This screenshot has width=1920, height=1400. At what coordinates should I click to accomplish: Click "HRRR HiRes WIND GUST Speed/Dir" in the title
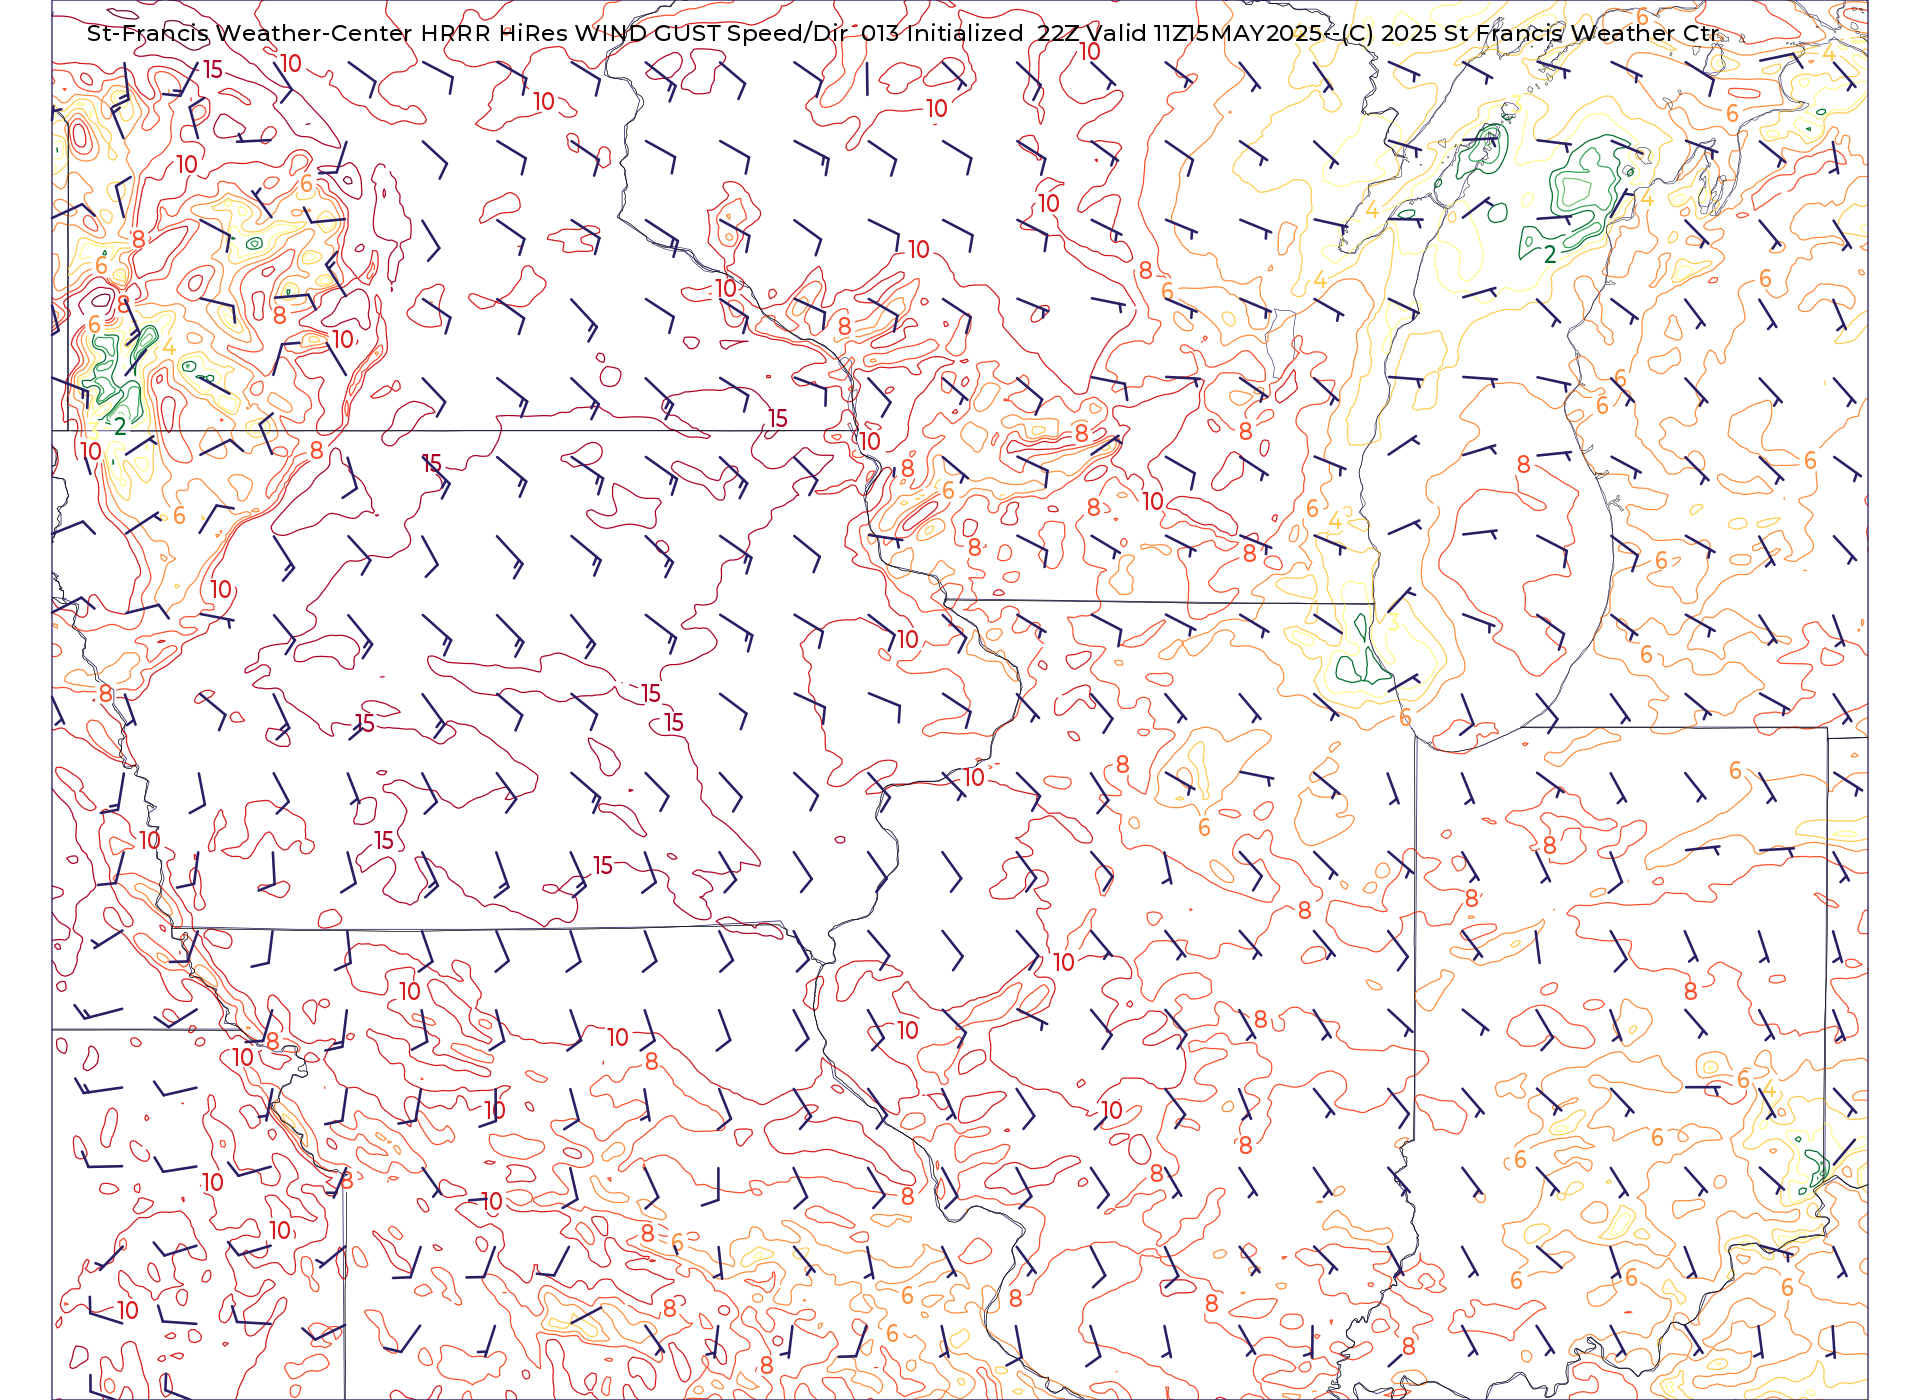tap(634, 33)
